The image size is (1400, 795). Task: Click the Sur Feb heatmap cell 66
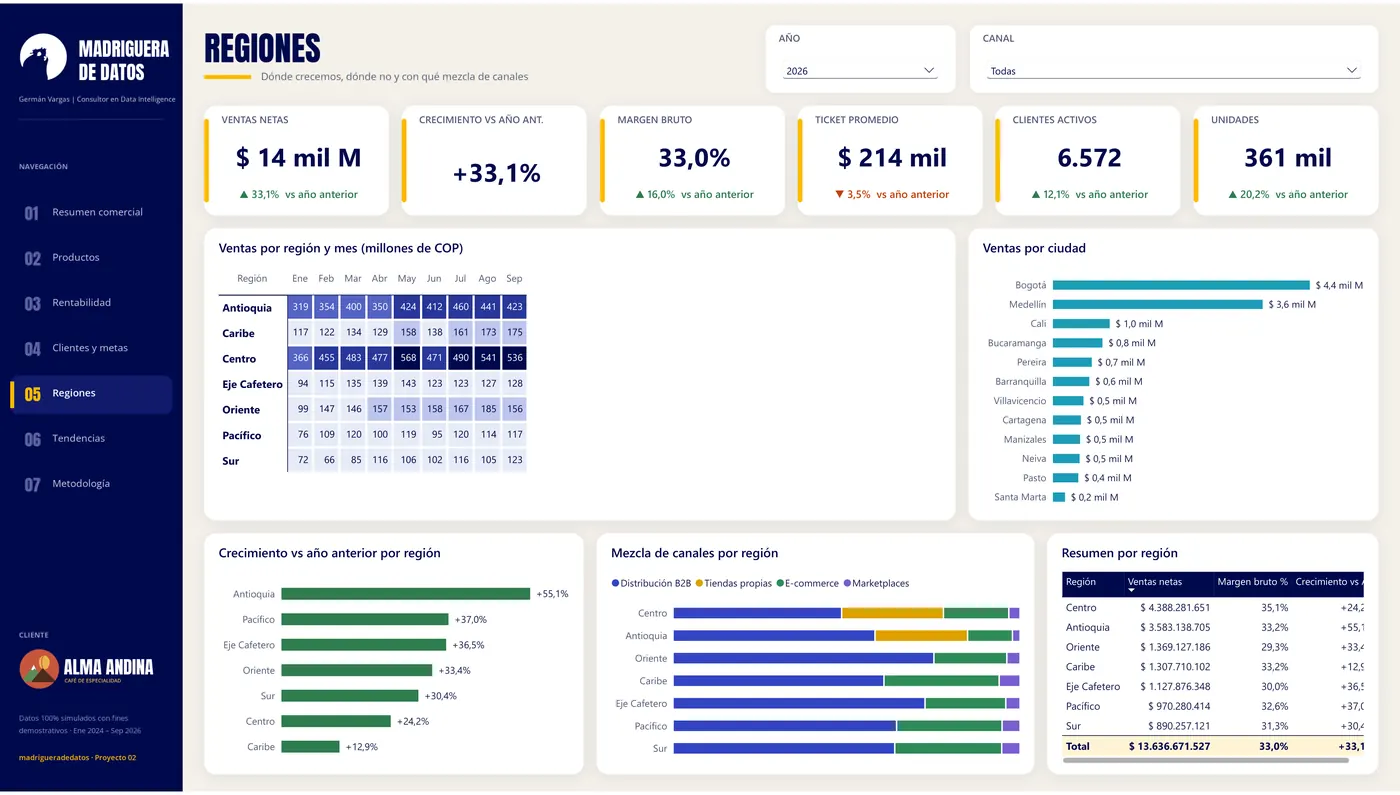(327, 460)
